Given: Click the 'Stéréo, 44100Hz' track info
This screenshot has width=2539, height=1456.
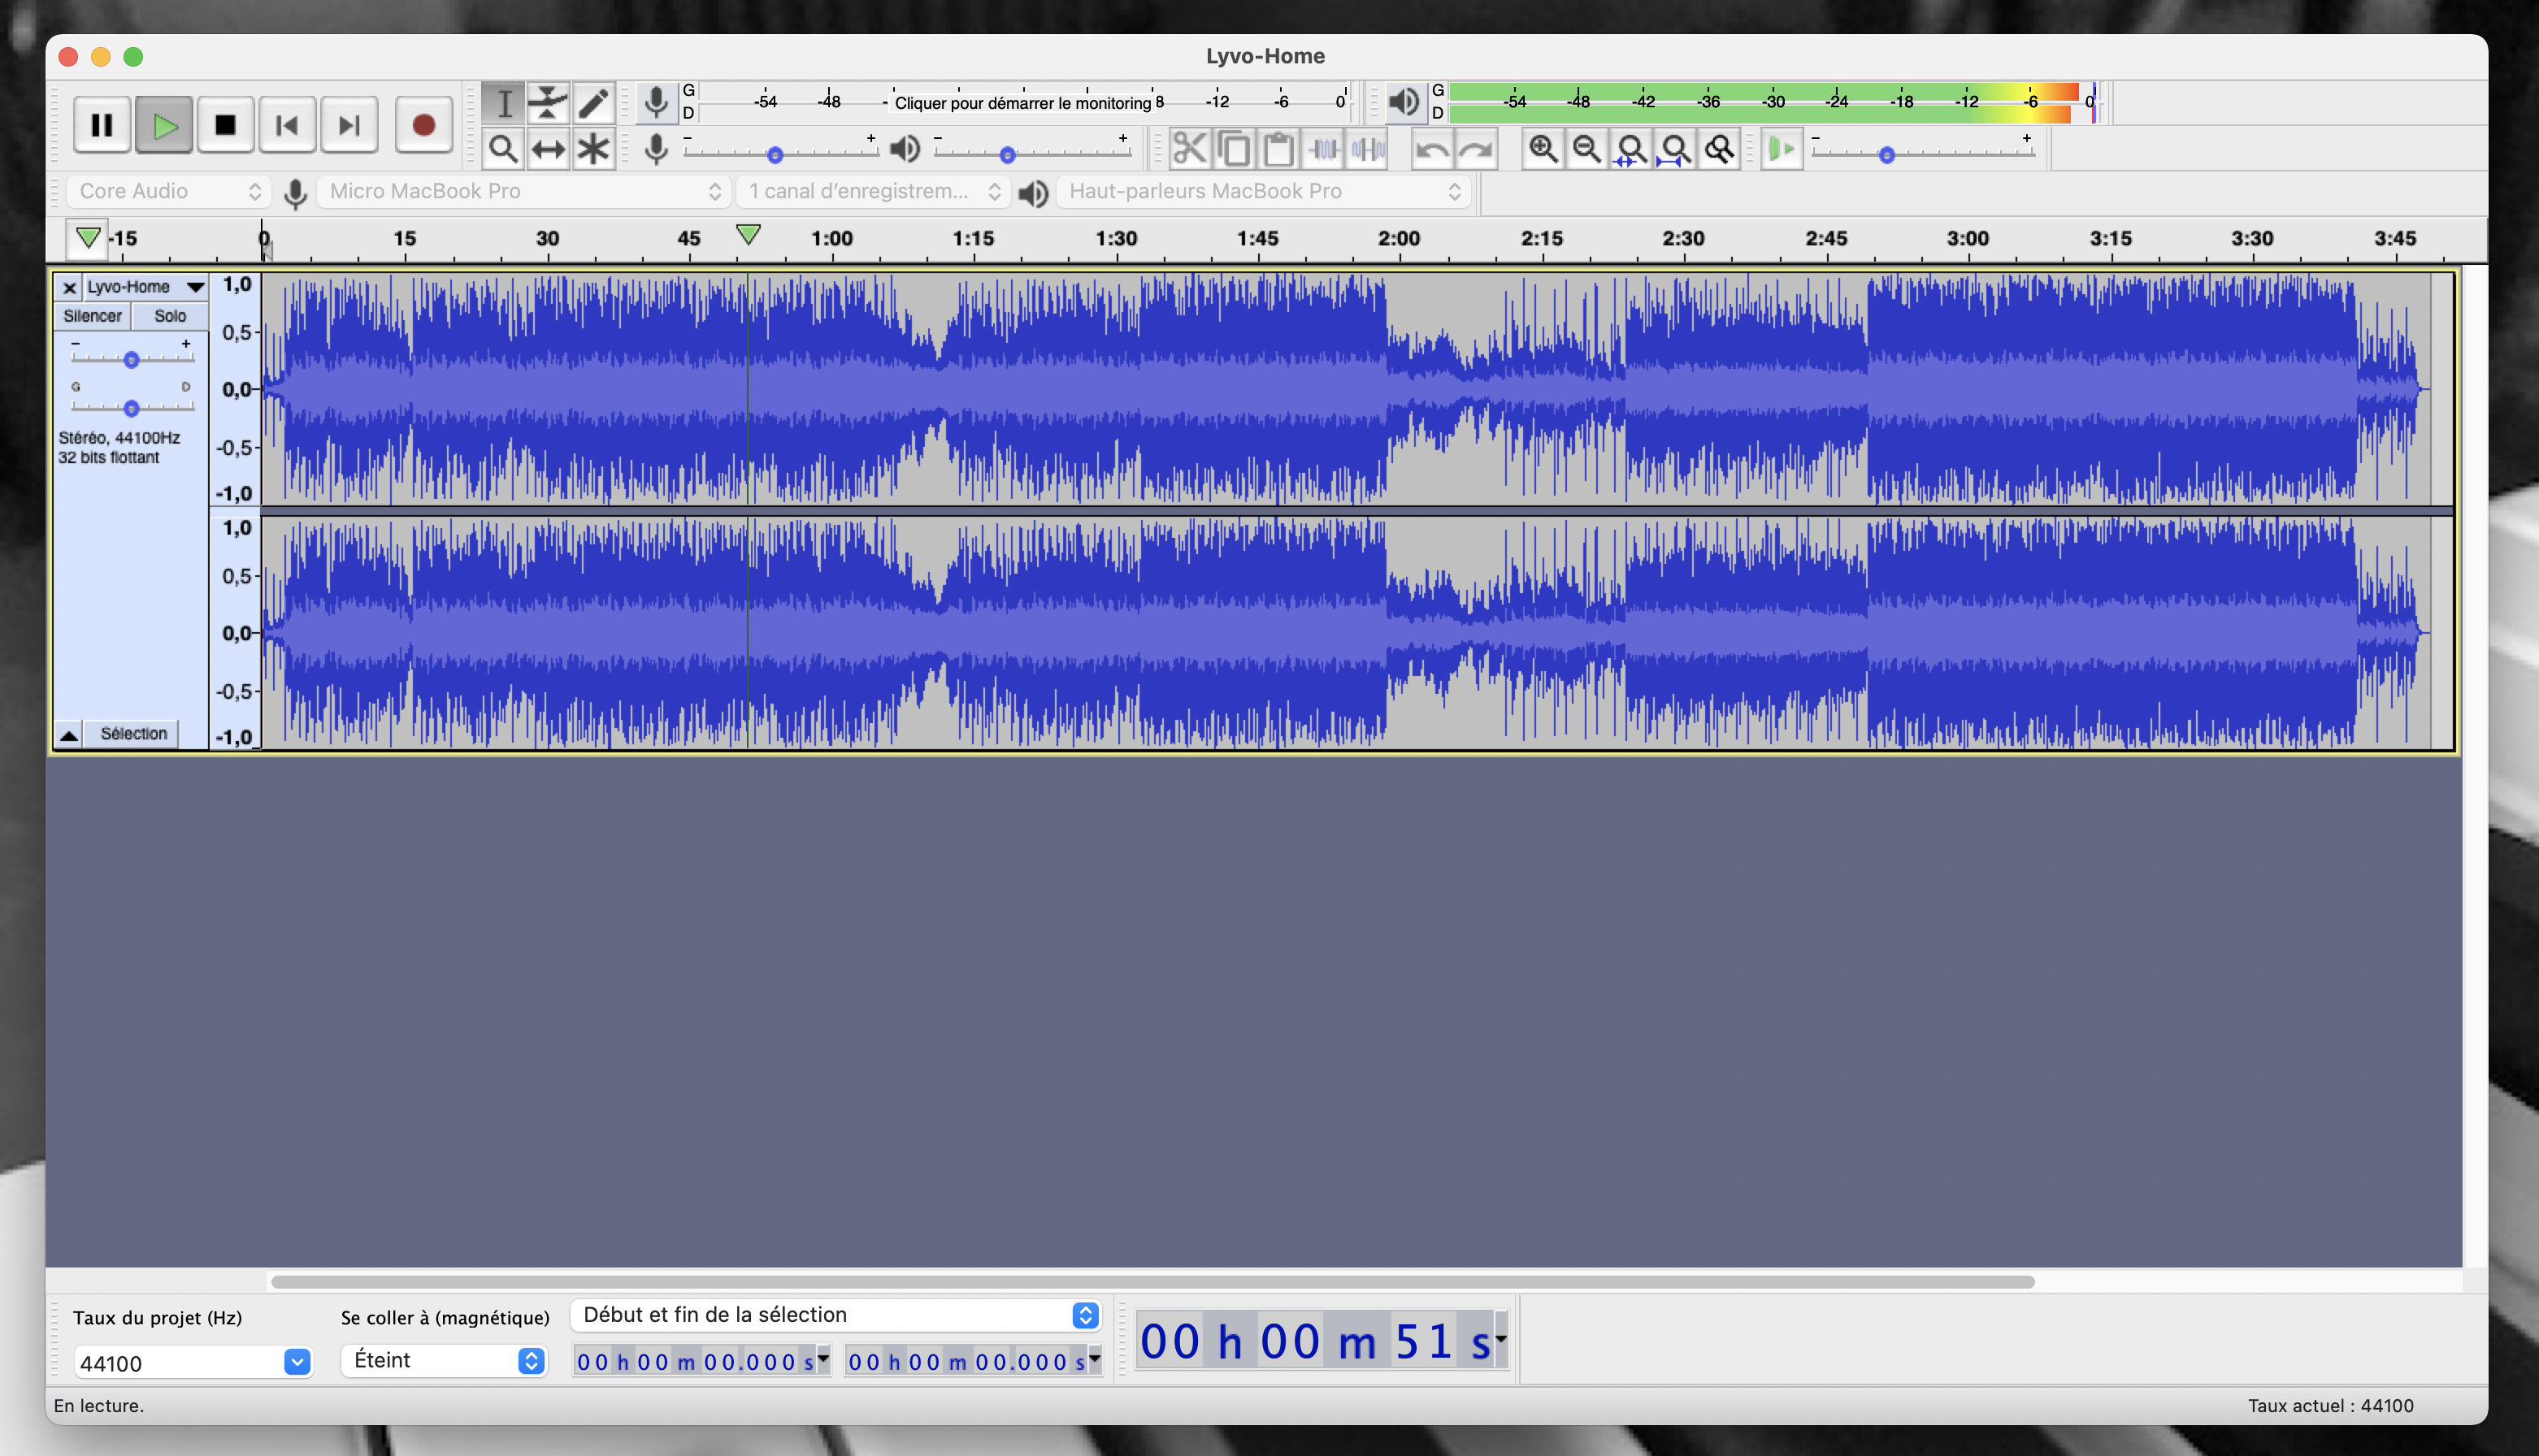Looking at the screenshot, I should [119, 438].
